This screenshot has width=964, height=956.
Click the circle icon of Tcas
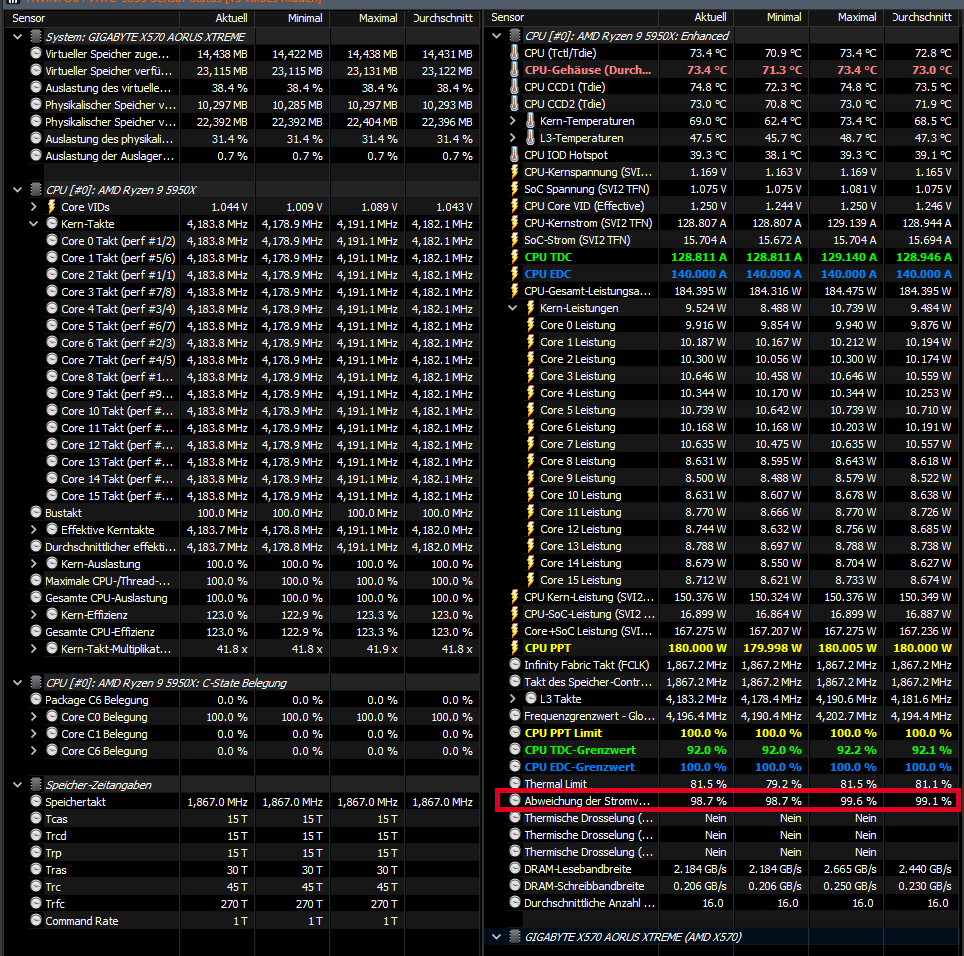pyautogui.click(x=36, y=818)
